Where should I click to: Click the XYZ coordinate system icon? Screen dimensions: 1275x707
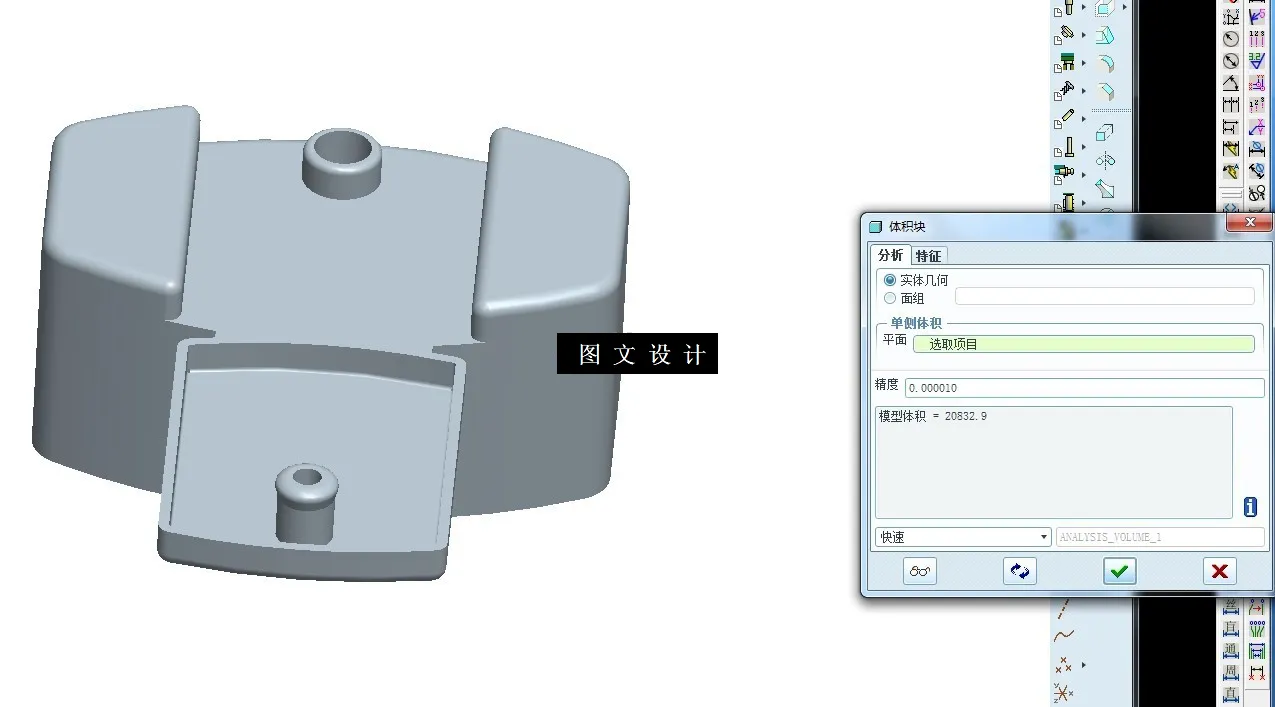(x=1062, y=693)
